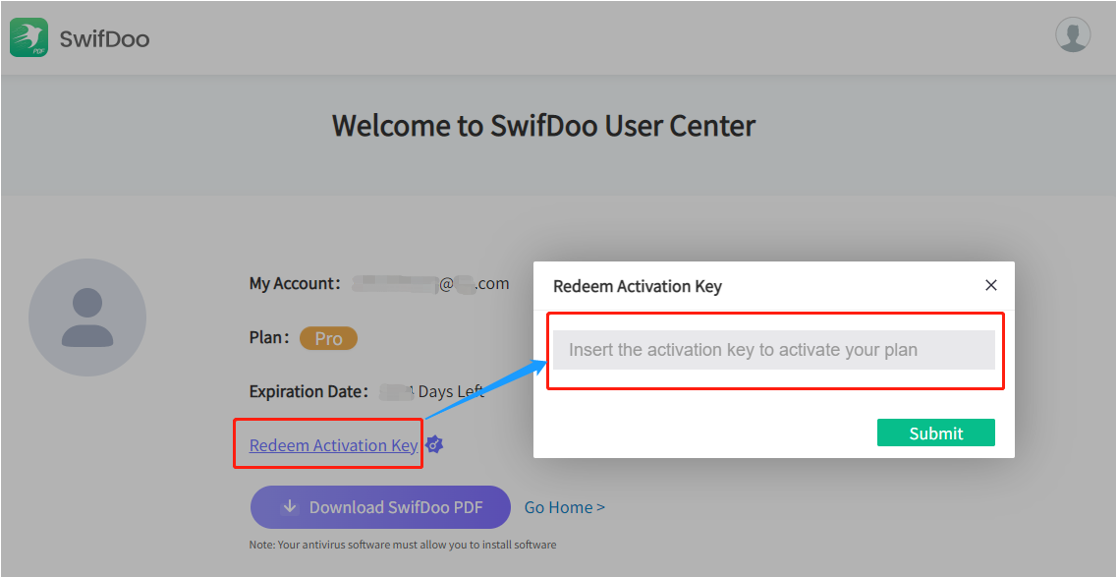Click the download arrow icon in purple button
1116x577 pixels.
(289, 507)
